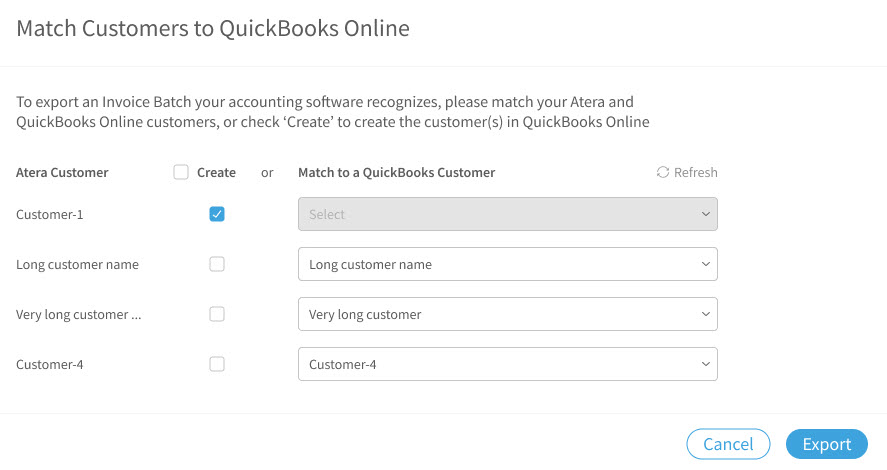Click the 'Long customer name' Atera label
The image size is (887, 470).
tap(77, 265)
